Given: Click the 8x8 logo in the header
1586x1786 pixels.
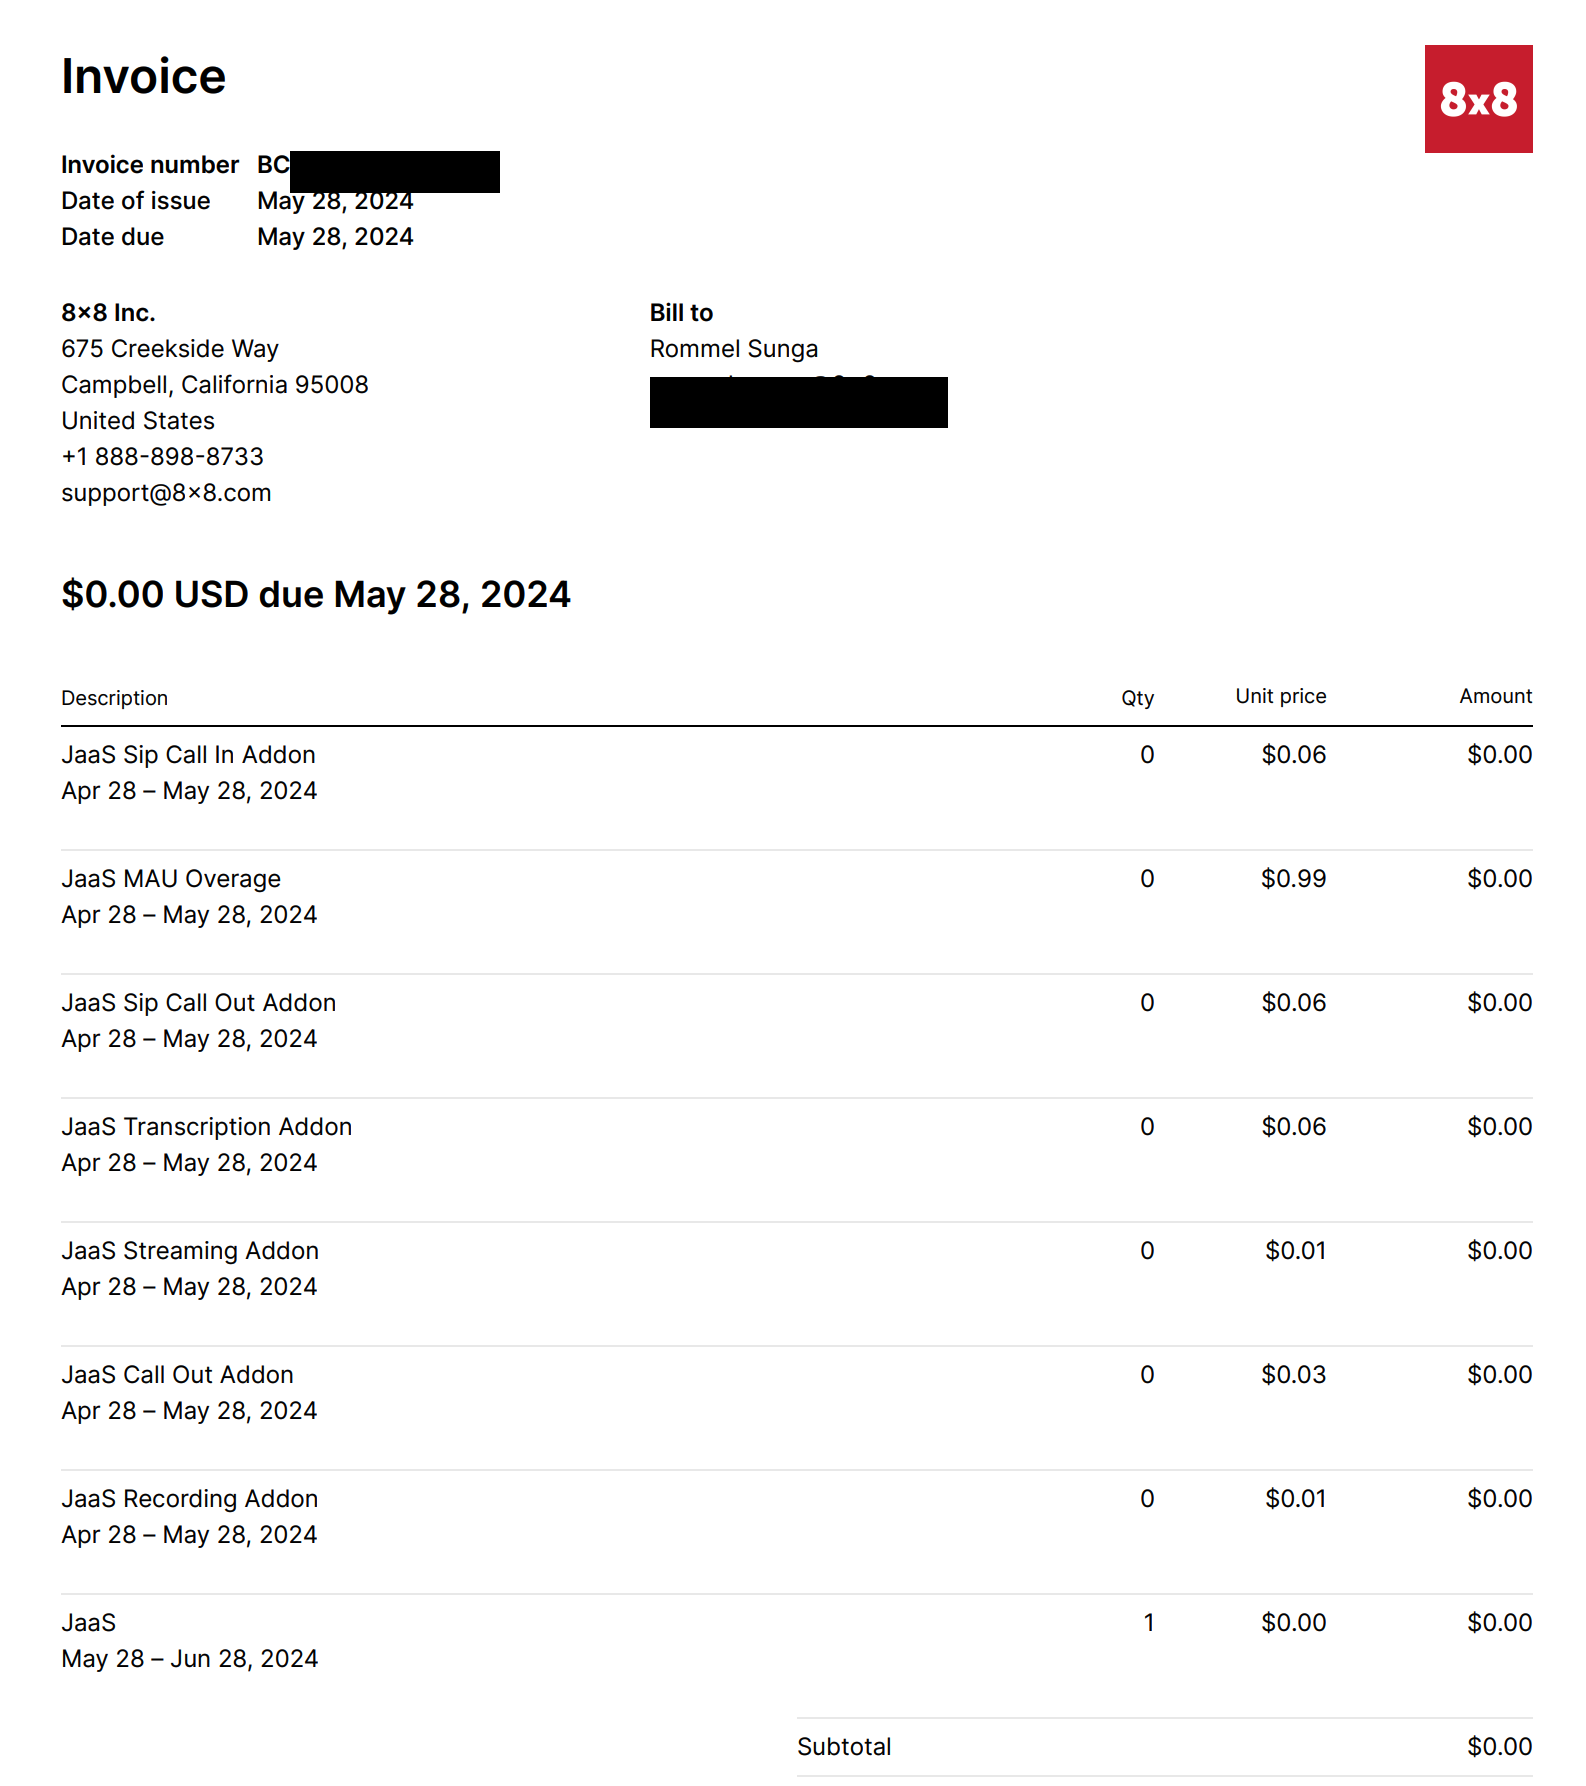Looking at the screenshot, I should [x=1478, y=99].
